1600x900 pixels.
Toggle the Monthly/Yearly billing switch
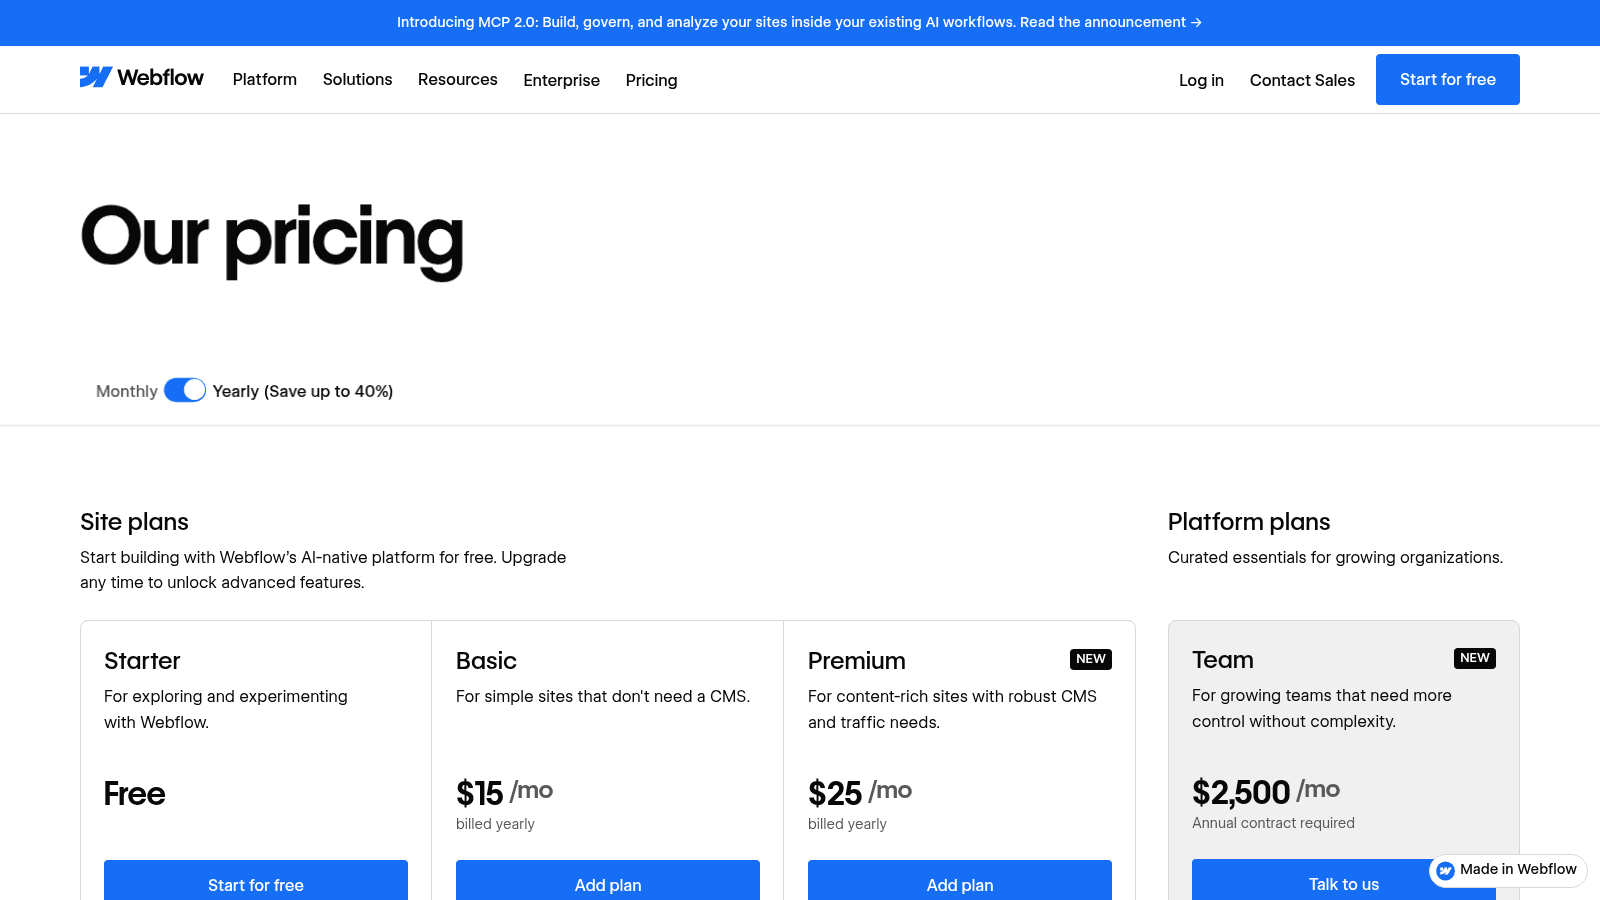point(185,390)
